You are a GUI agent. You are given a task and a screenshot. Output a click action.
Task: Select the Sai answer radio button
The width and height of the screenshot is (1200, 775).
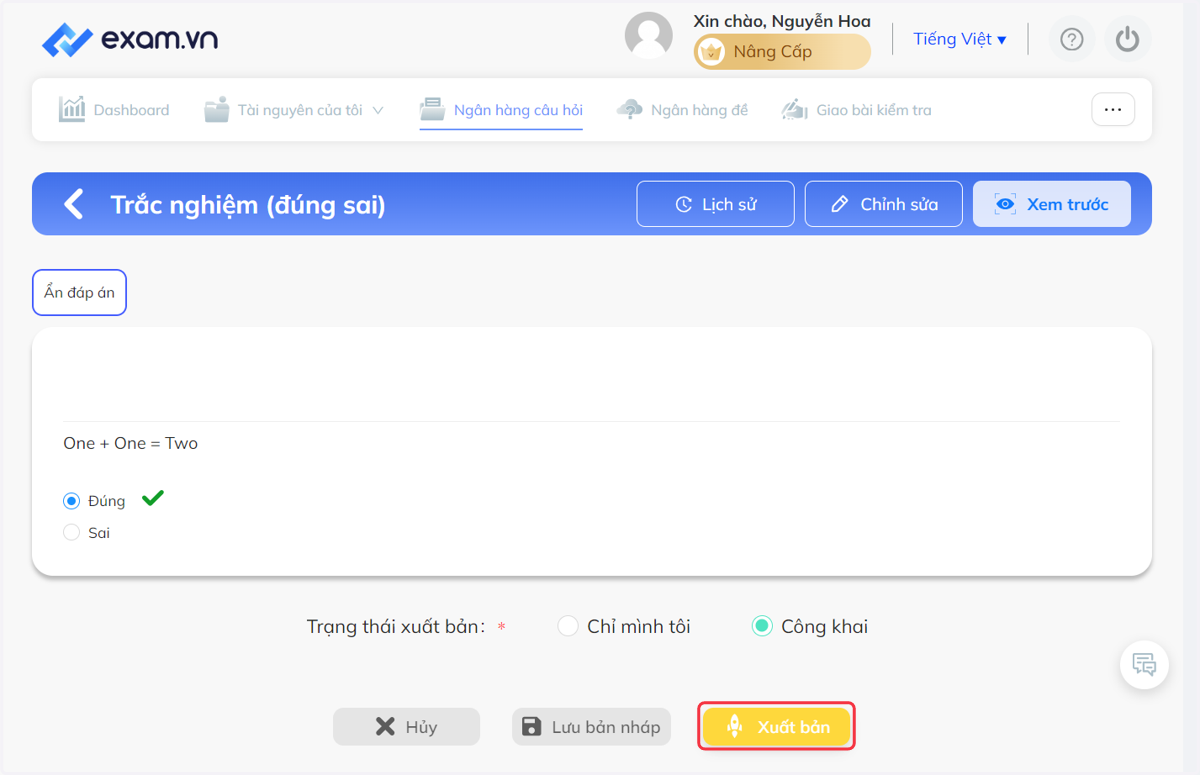pos(71,533)
